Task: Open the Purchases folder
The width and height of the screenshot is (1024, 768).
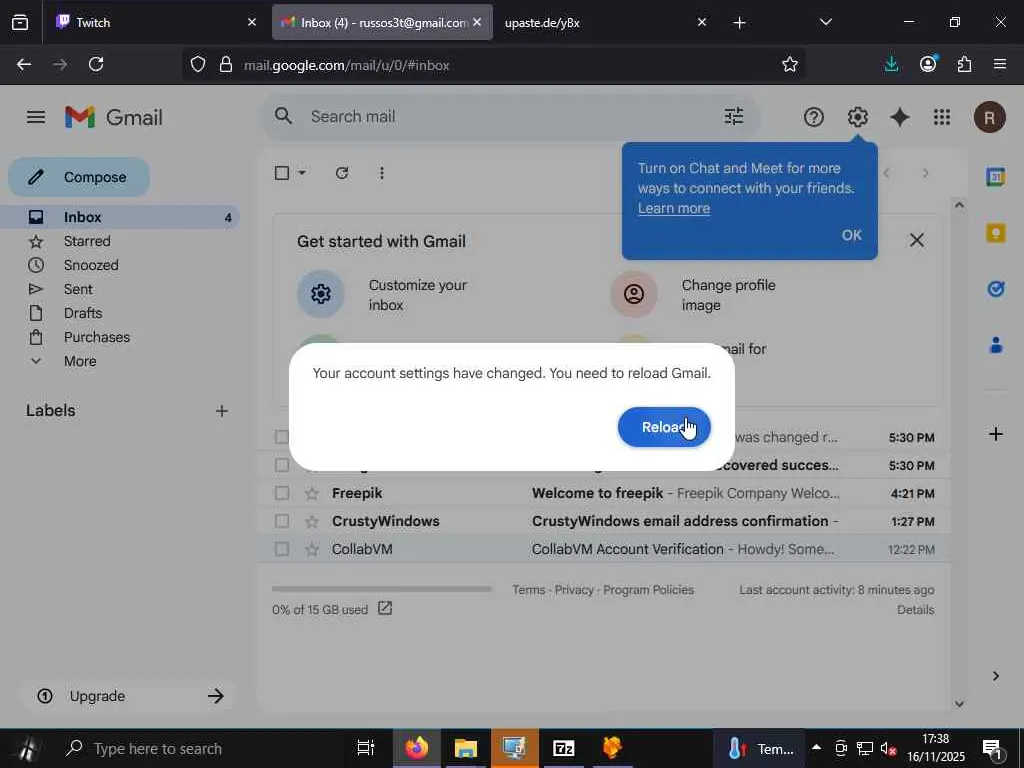Action: click(x=97, y=337)
